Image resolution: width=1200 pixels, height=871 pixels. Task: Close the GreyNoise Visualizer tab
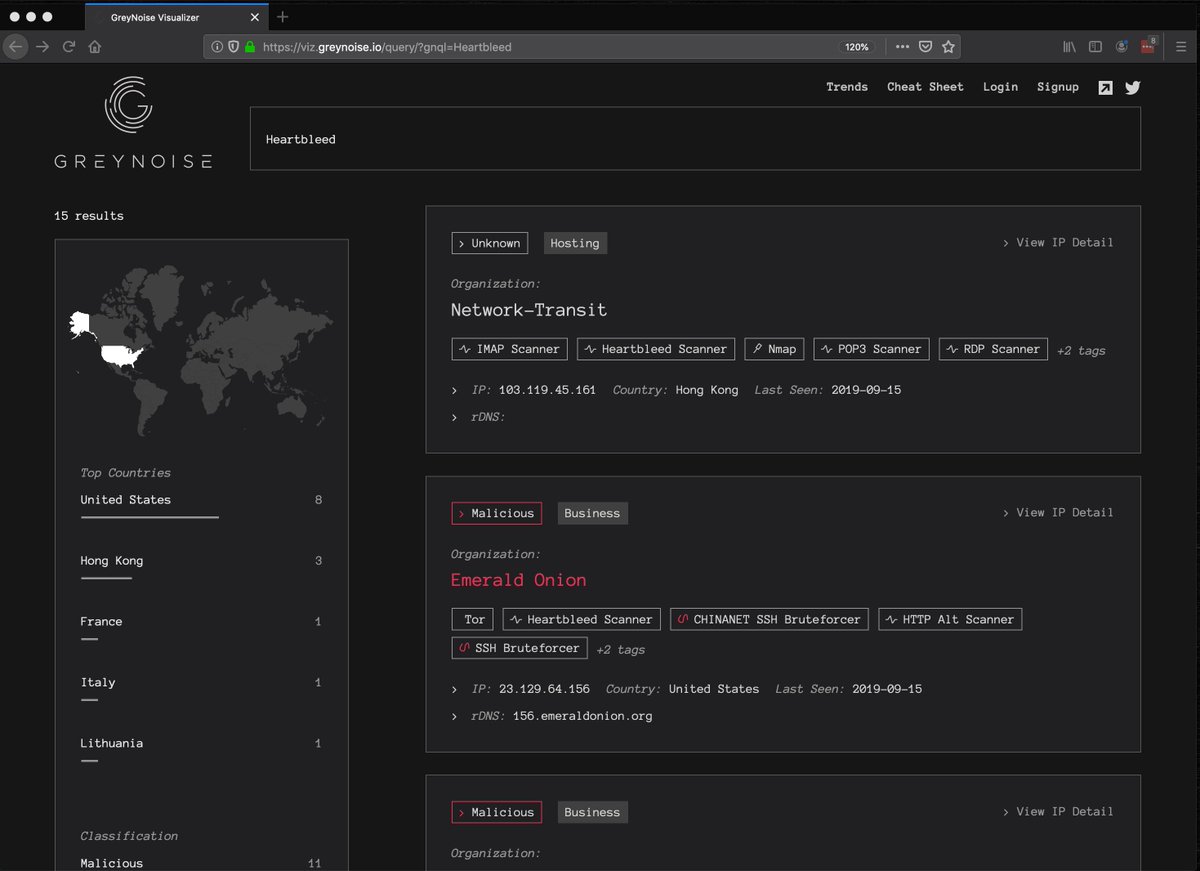tap(255, 17)
